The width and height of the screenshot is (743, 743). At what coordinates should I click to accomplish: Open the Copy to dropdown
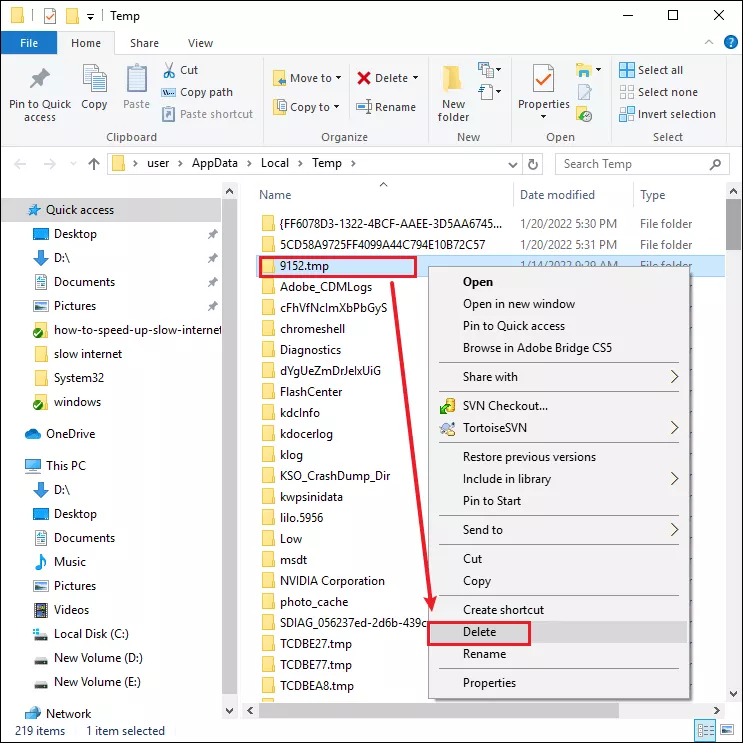(307, 107)
